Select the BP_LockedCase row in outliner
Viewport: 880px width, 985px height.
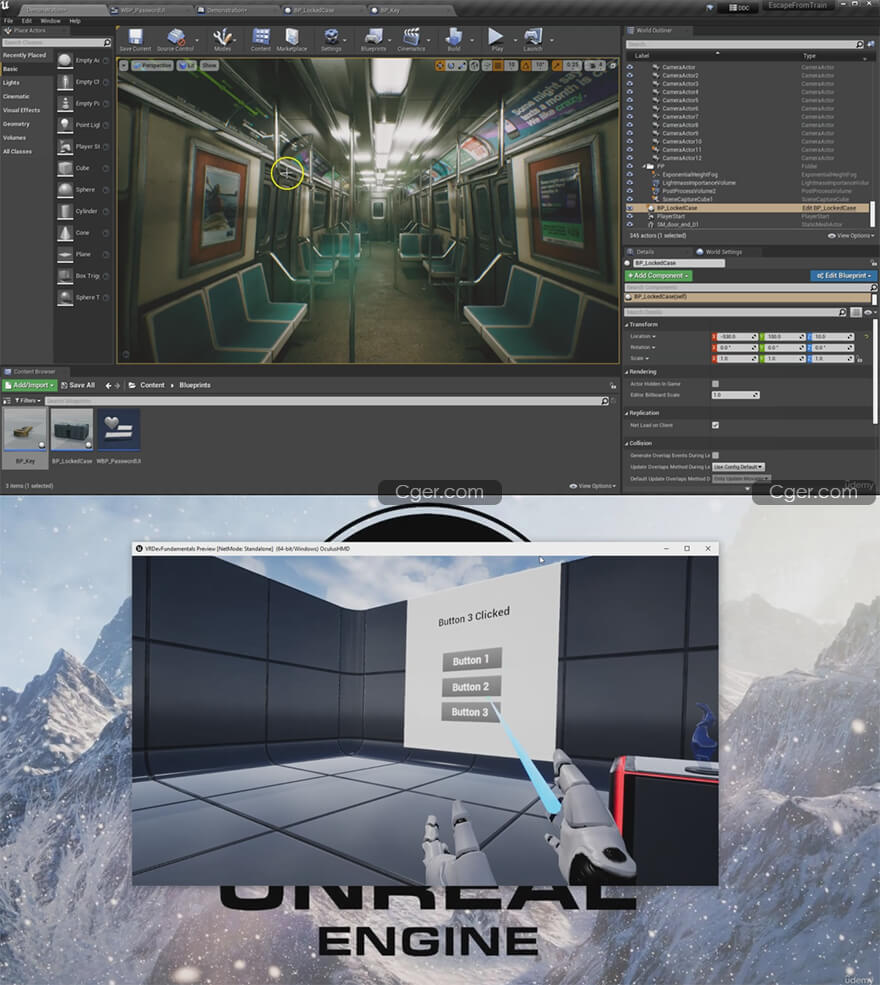[747, 208]
